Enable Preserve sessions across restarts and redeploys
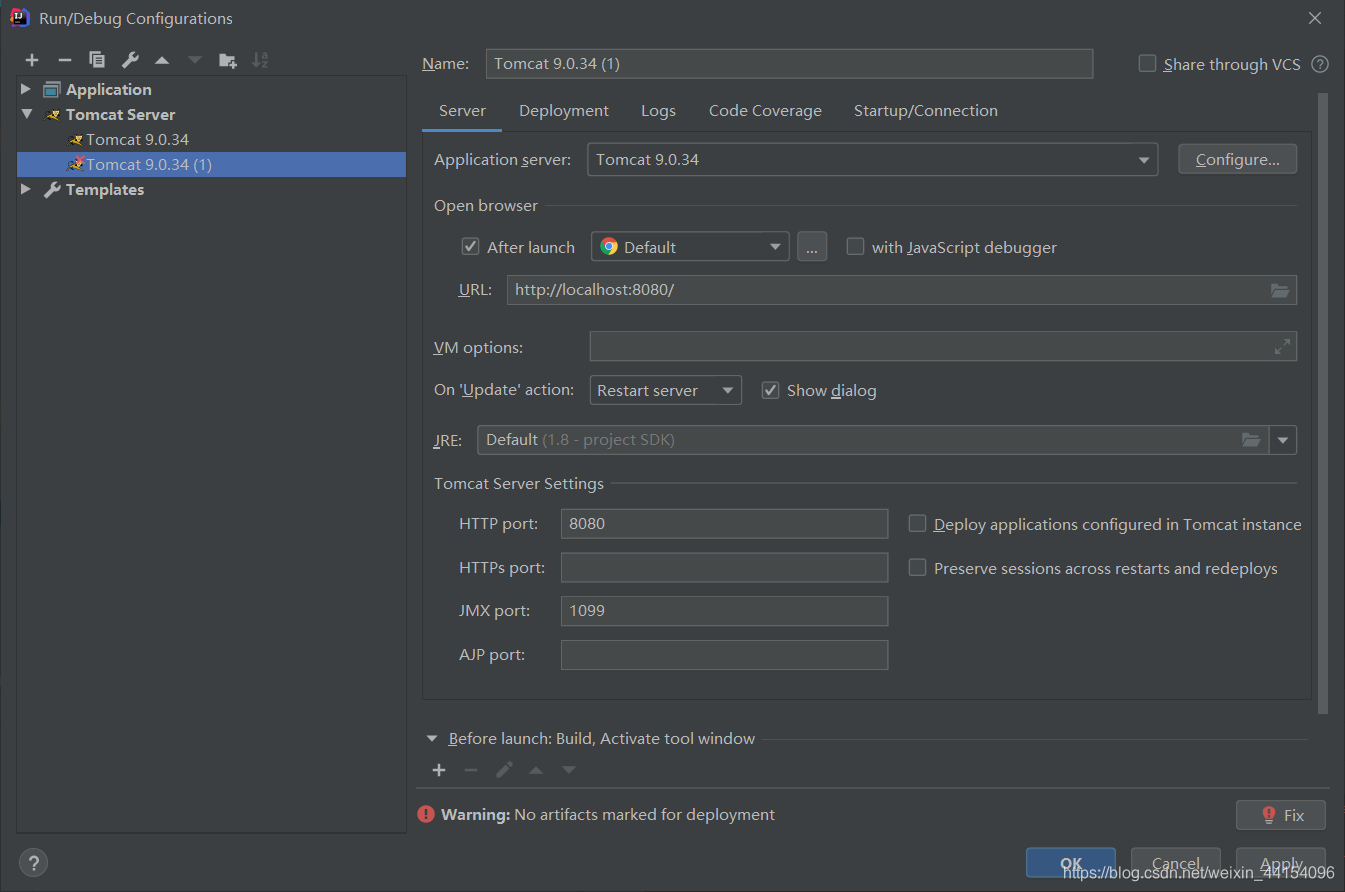1345x892 pixels. point(917,567)
